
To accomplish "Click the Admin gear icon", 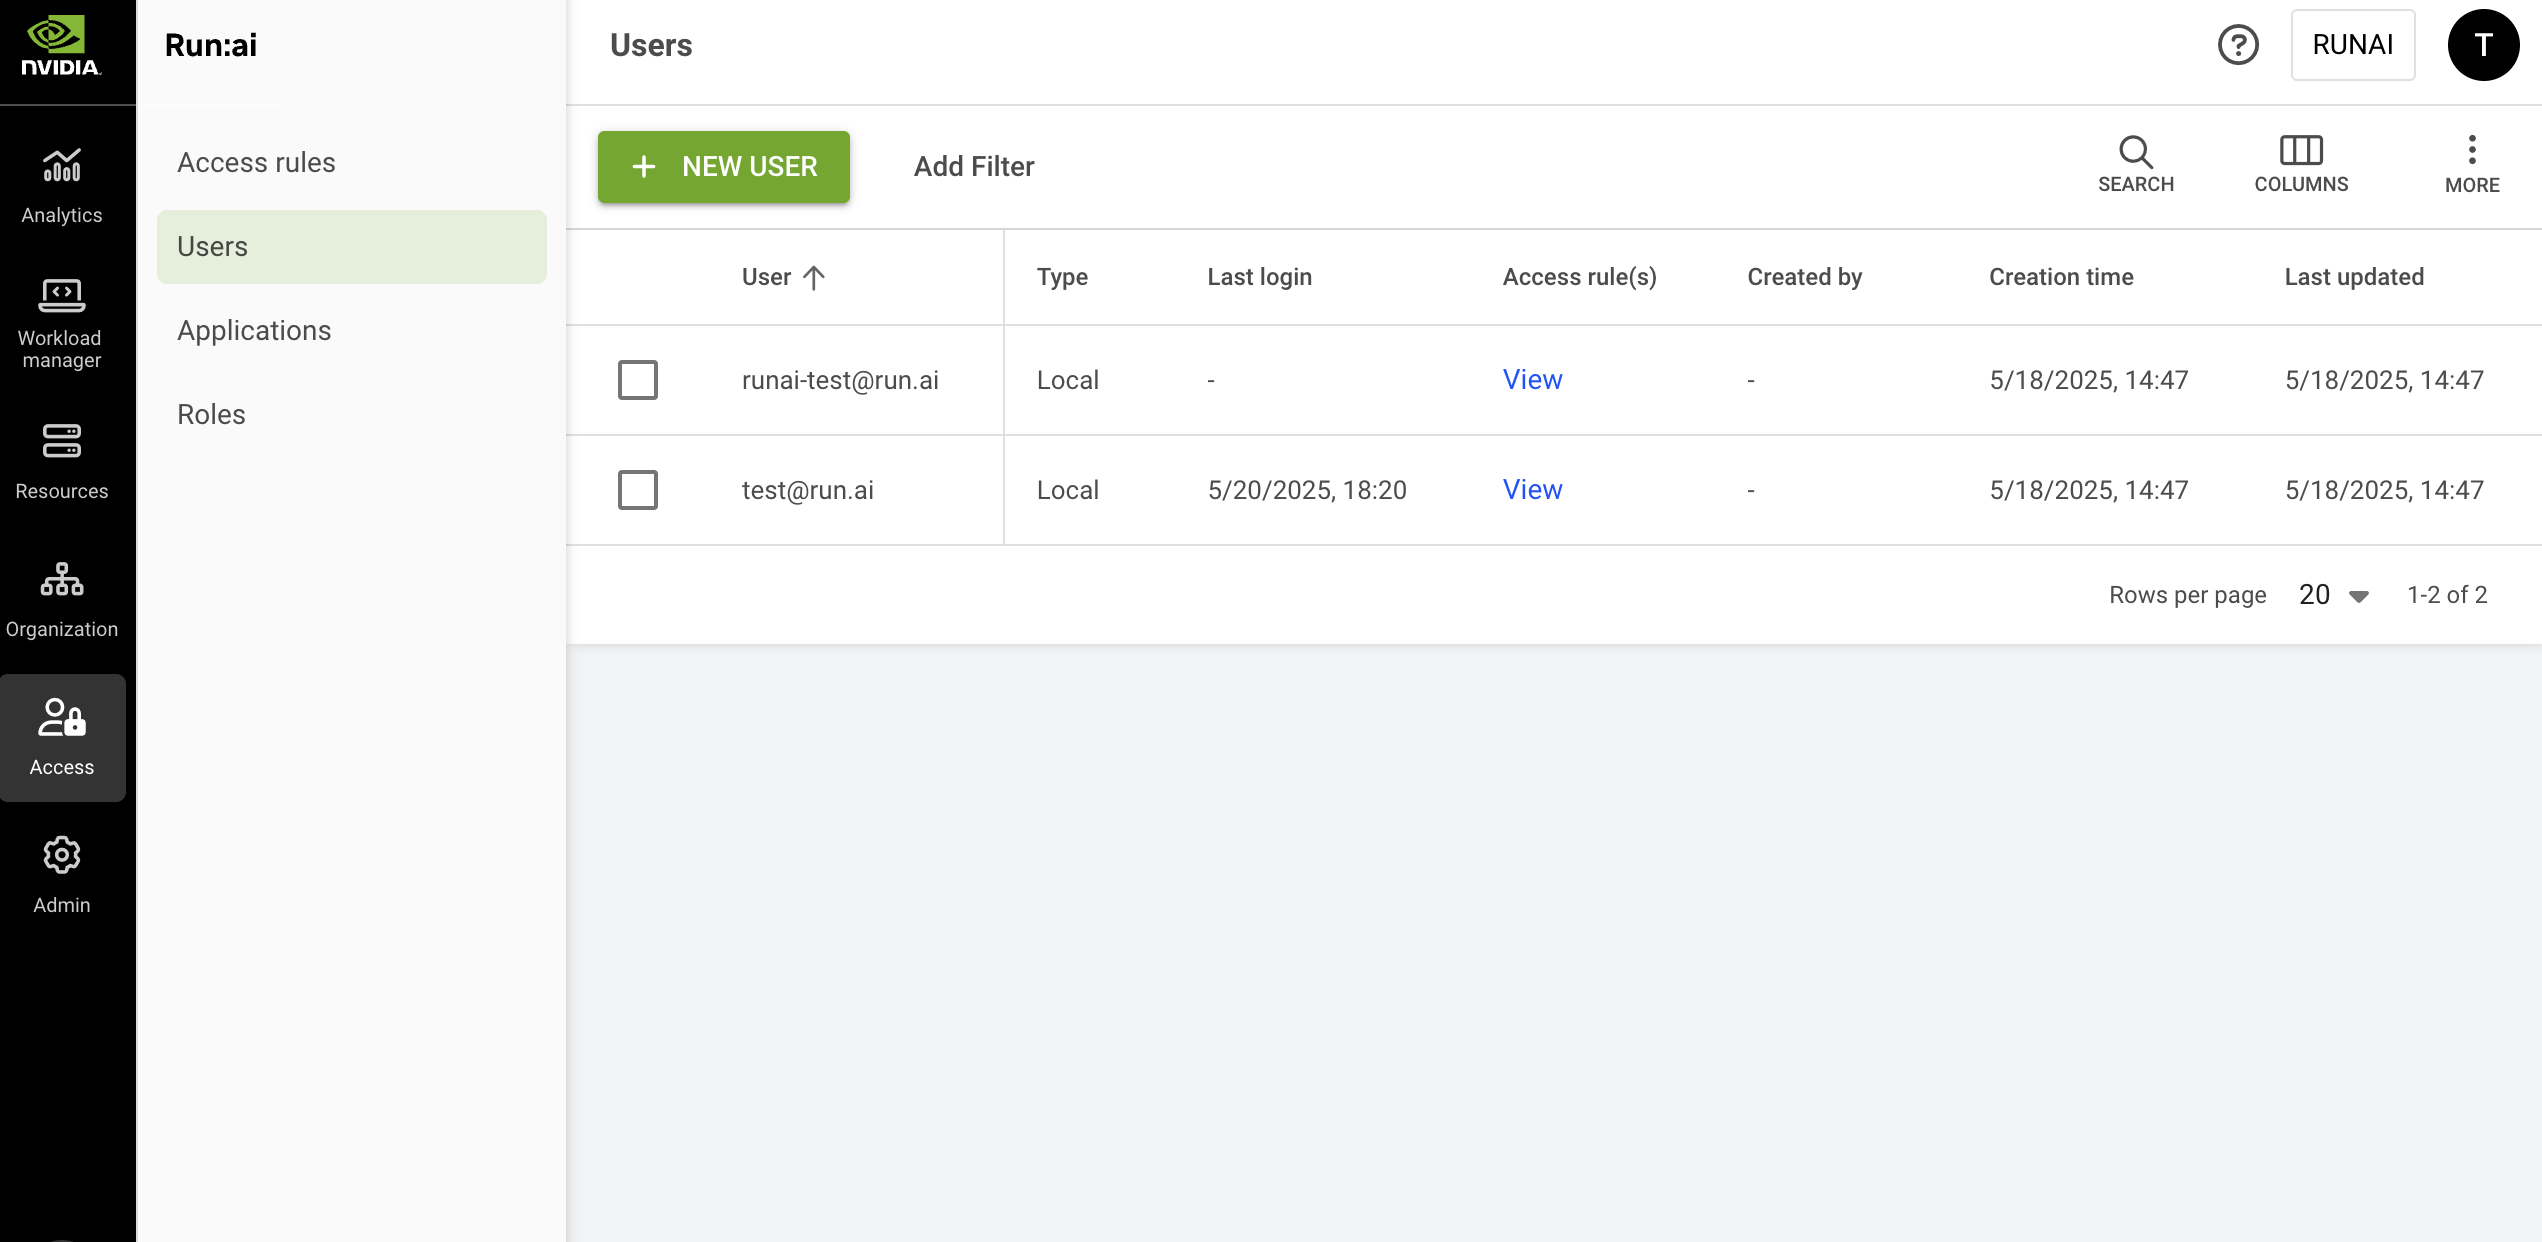I will pyautogui.click(x=61, y=855).
